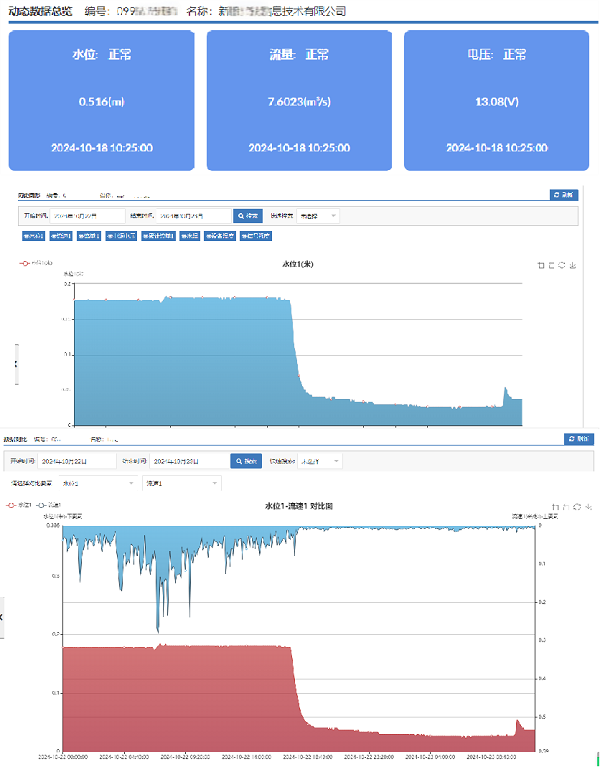Select the first blue quick-filter tag under the upper query bar
This screenshot has height=767, width=600.
pos(32,236)
